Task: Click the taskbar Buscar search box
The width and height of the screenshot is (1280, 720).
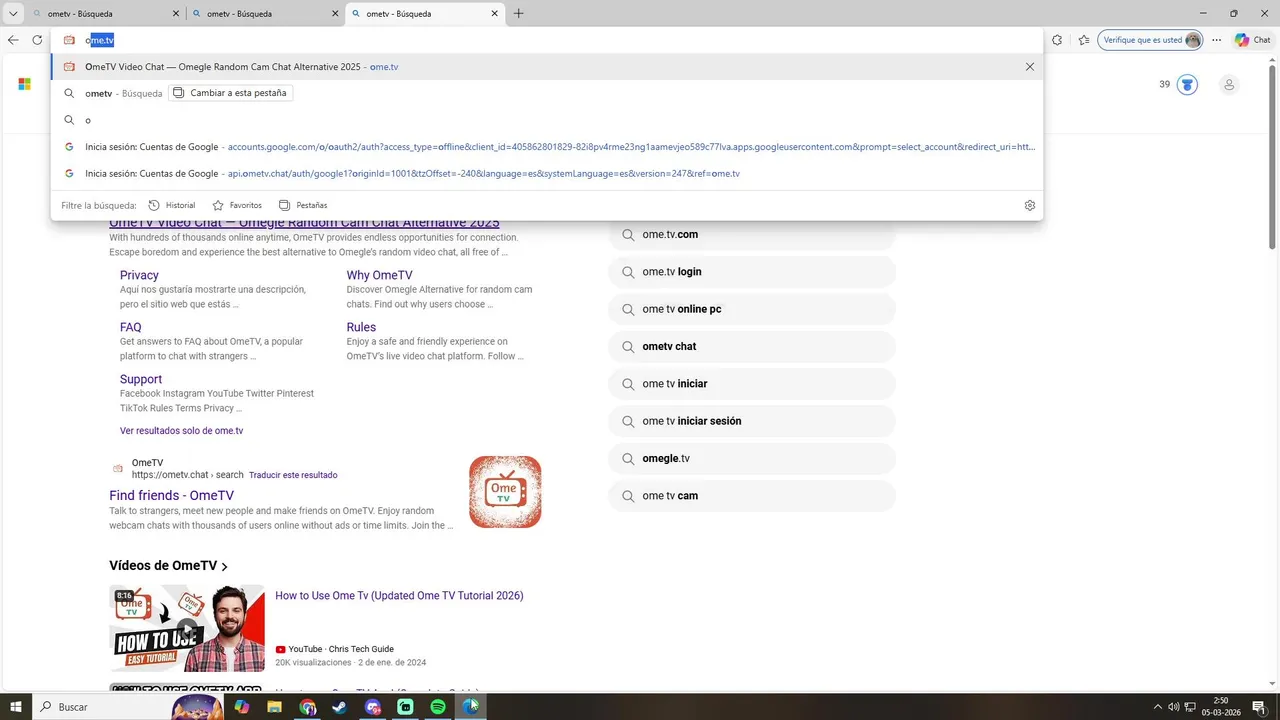Action: 130,707
